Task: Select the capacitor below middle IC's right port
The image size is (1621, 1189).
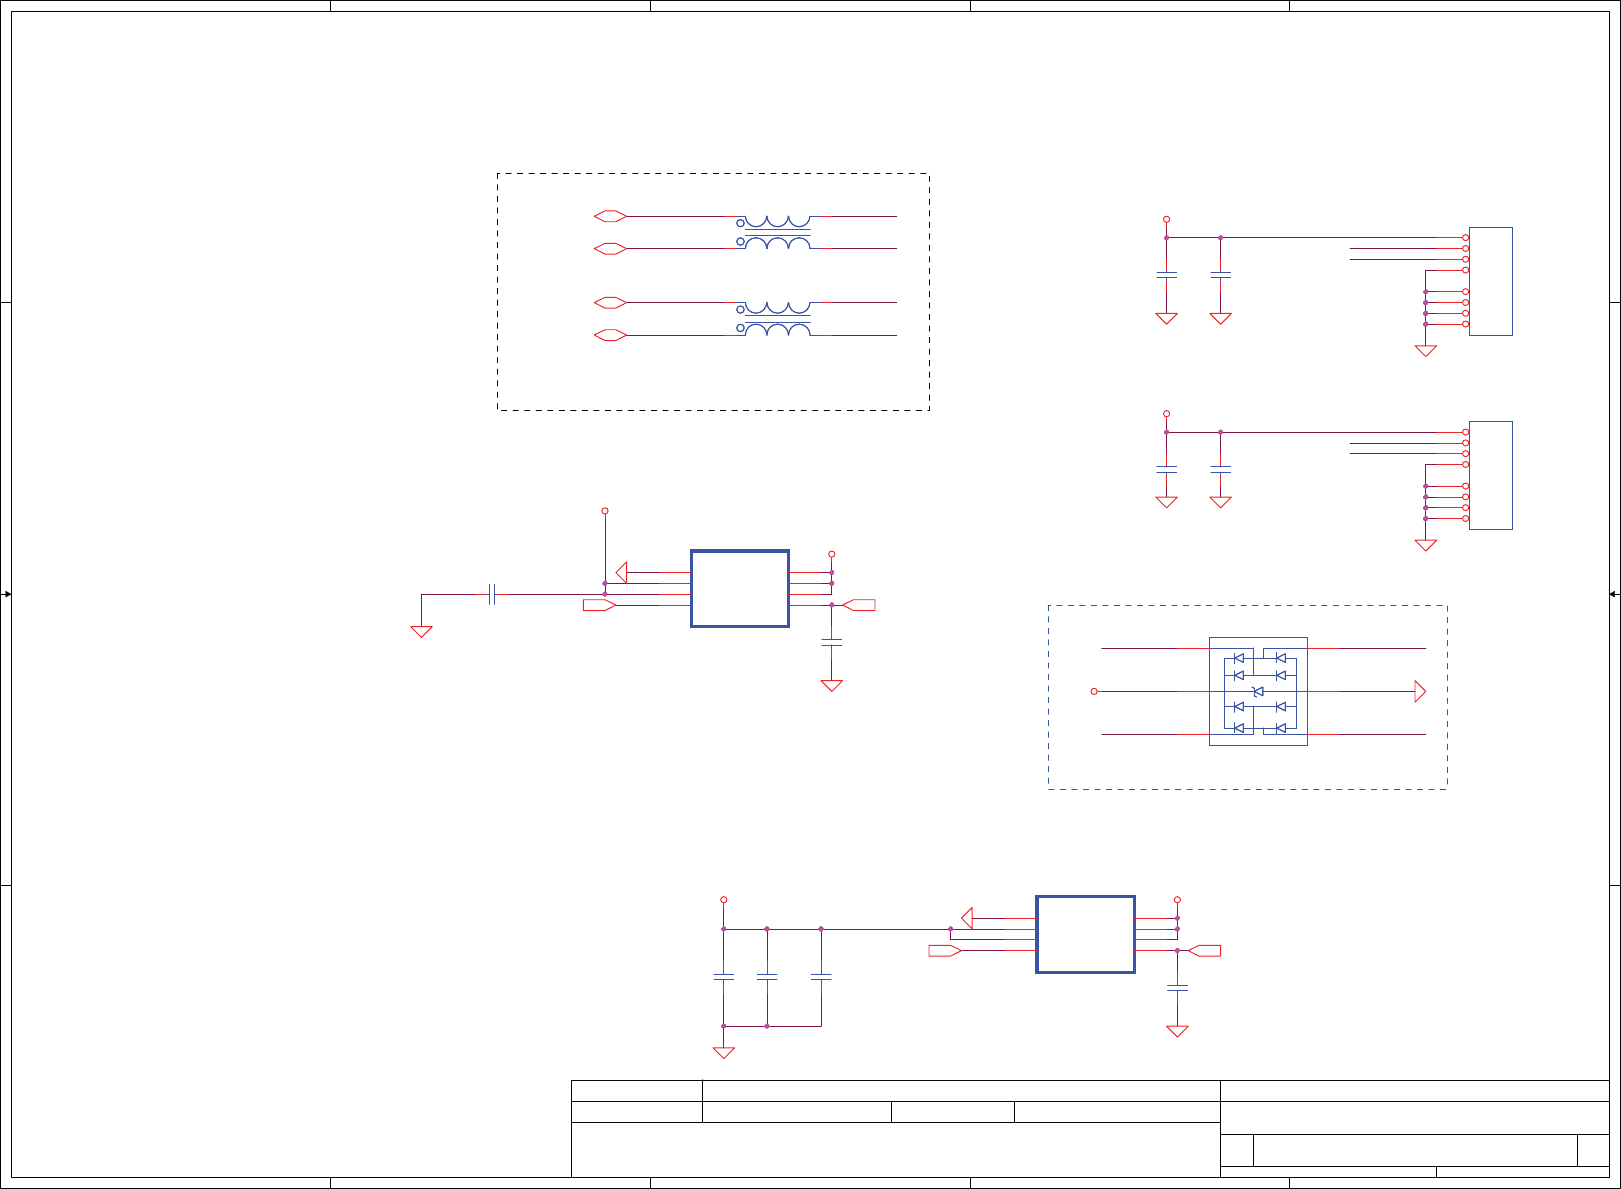Action: point(831,642)
